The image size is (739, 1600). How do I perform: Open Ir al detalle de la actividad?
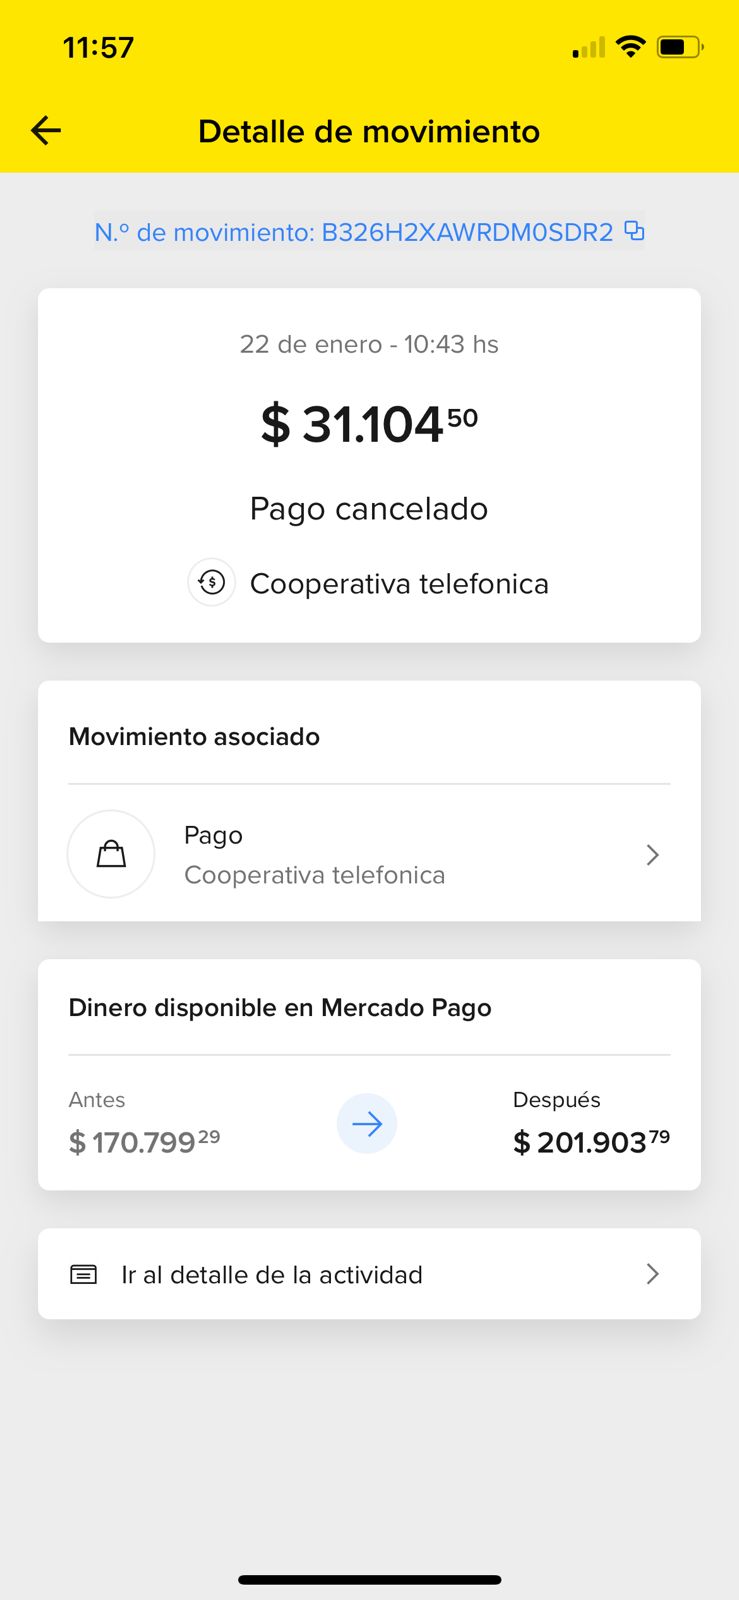point(272,1275)
